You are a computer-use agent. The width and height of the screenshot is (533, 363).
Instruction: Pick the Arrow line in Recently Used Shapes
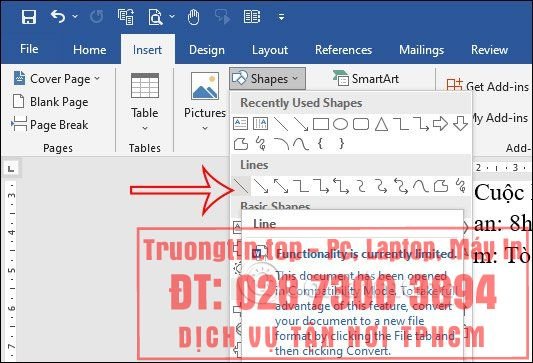301,124
